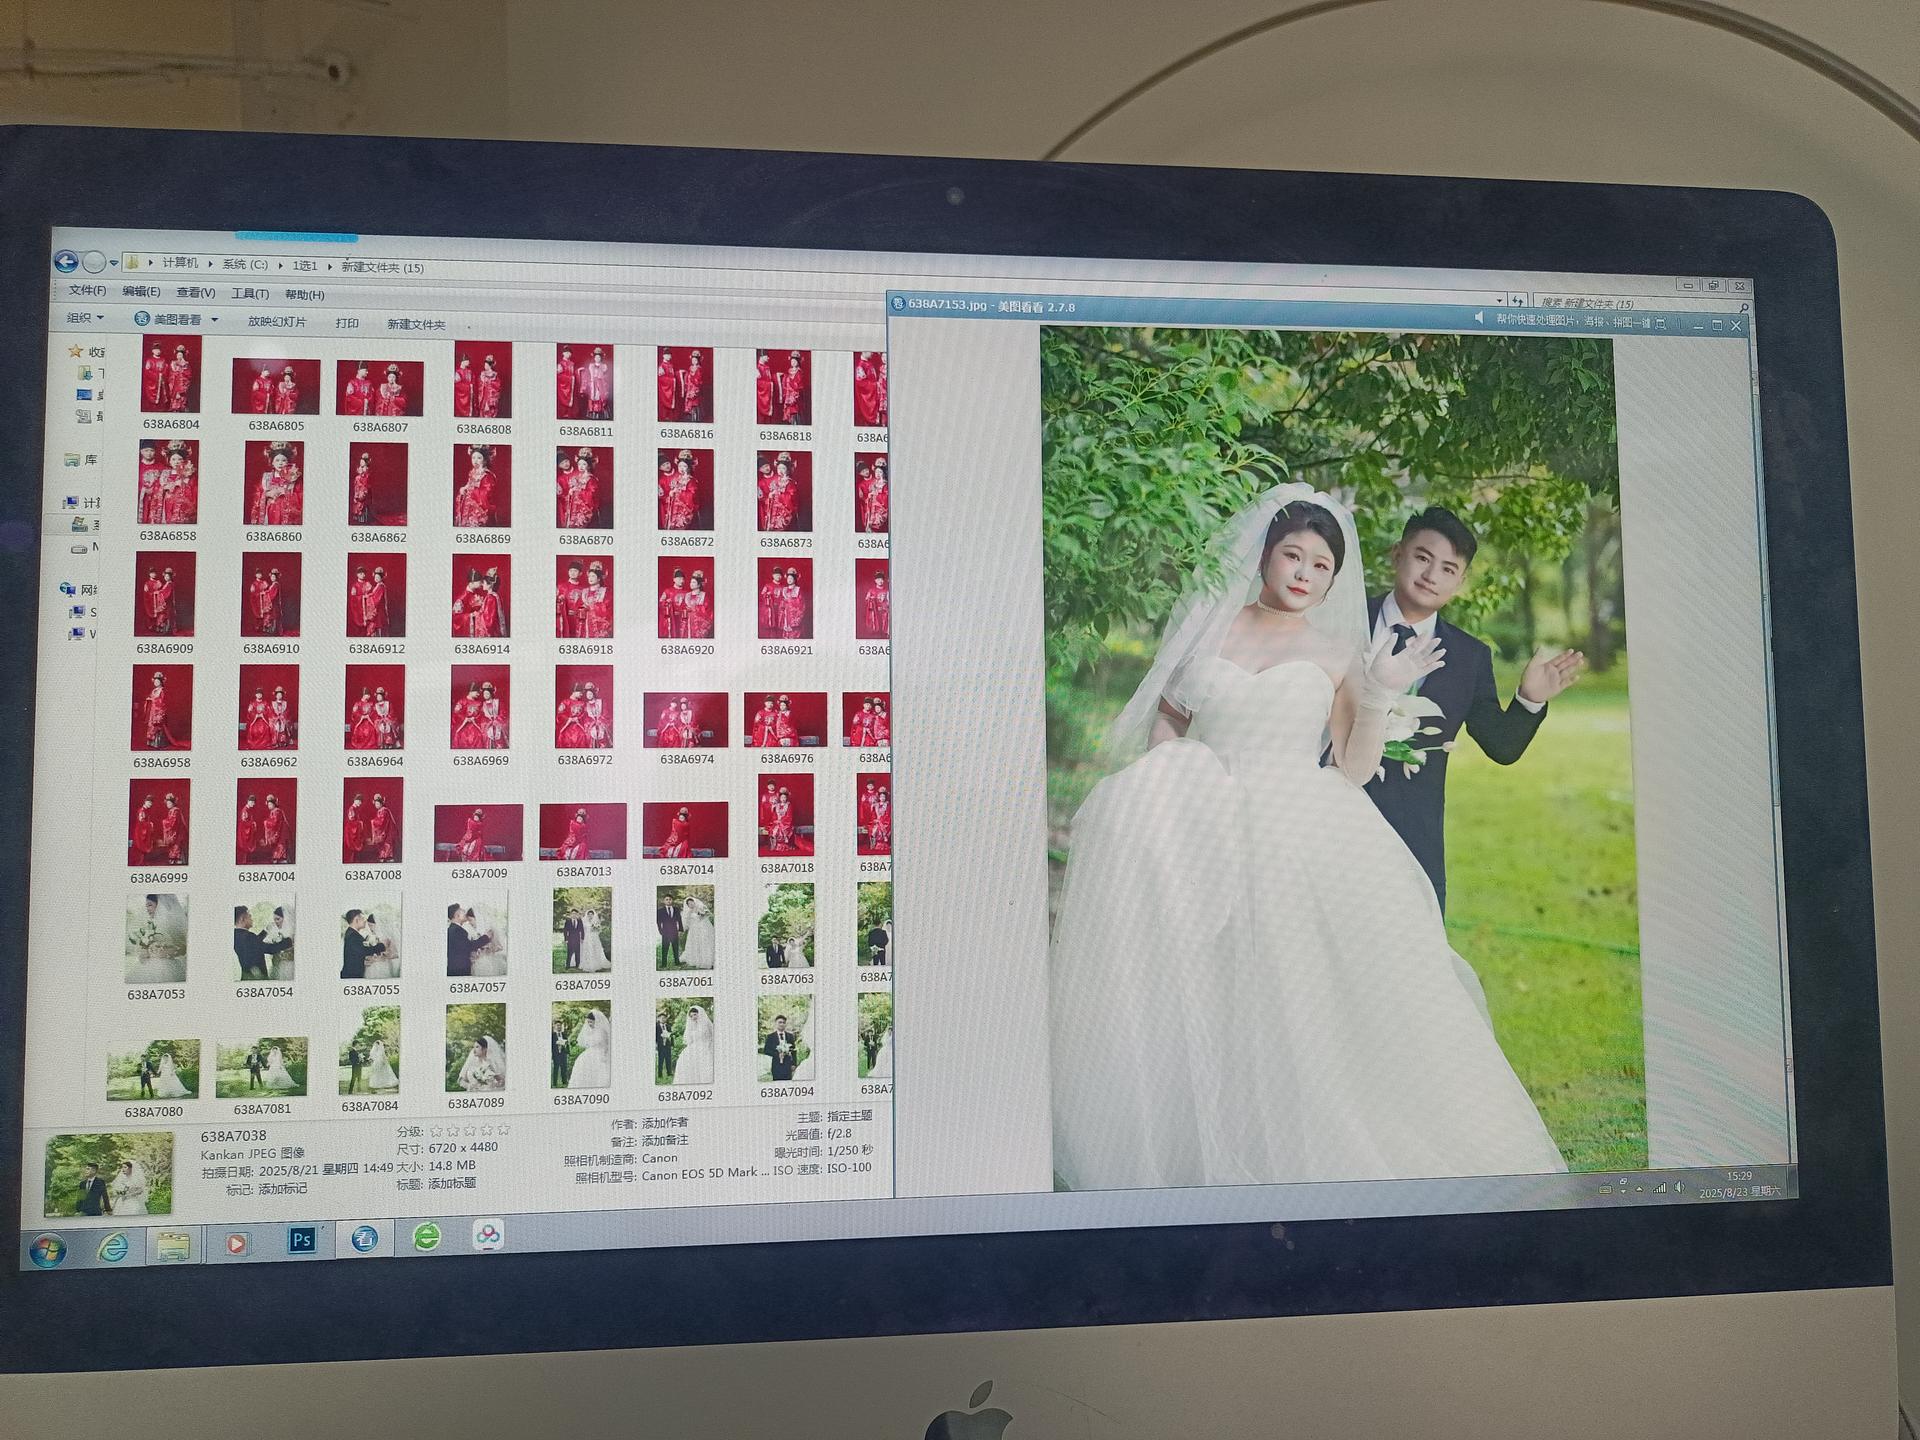Screen dimensions: 1920x1440
Task: Open the 查看(V) menu
Action: (196, 293)
